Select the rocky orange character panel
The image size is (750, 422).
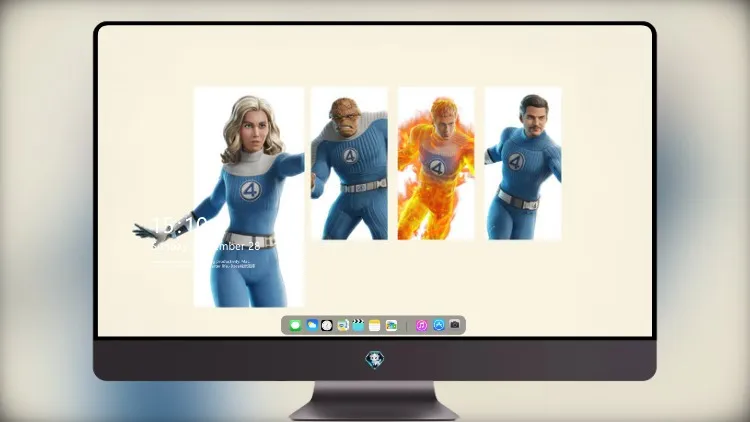pos(349,163)
